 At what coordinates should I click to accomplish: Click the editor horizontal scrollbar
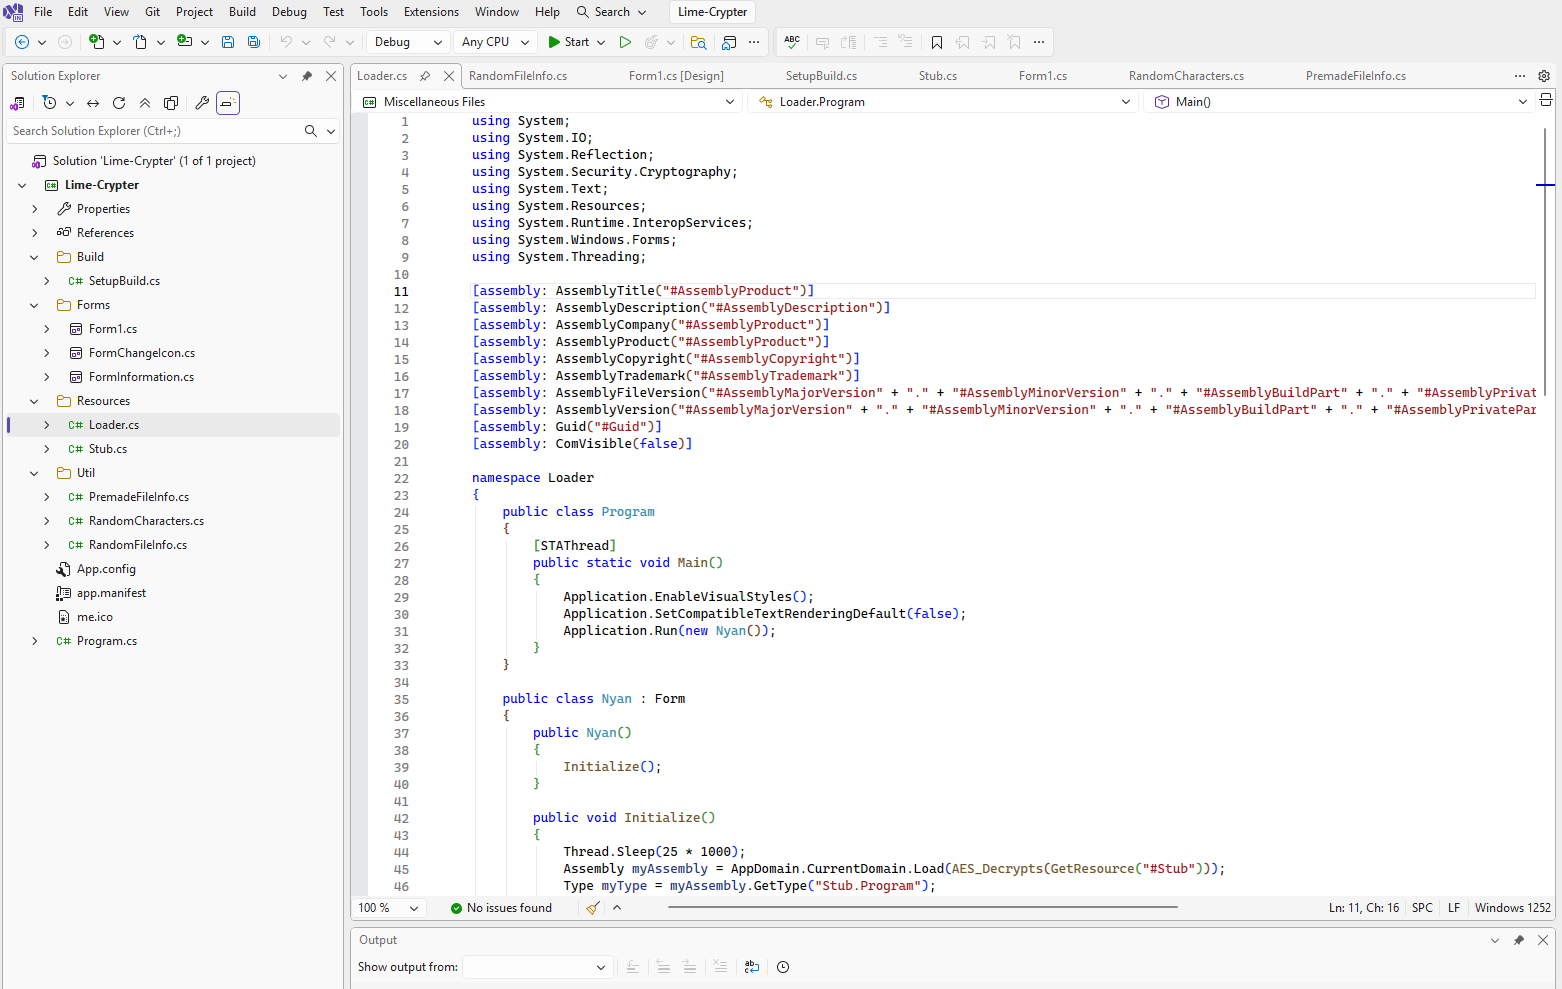[922, 907]
